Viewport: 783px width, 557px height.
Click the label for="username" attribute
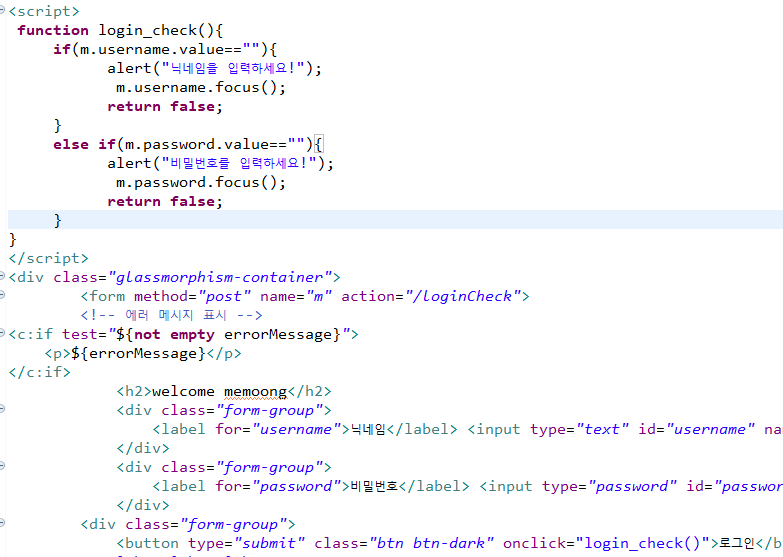click(278, 429)
